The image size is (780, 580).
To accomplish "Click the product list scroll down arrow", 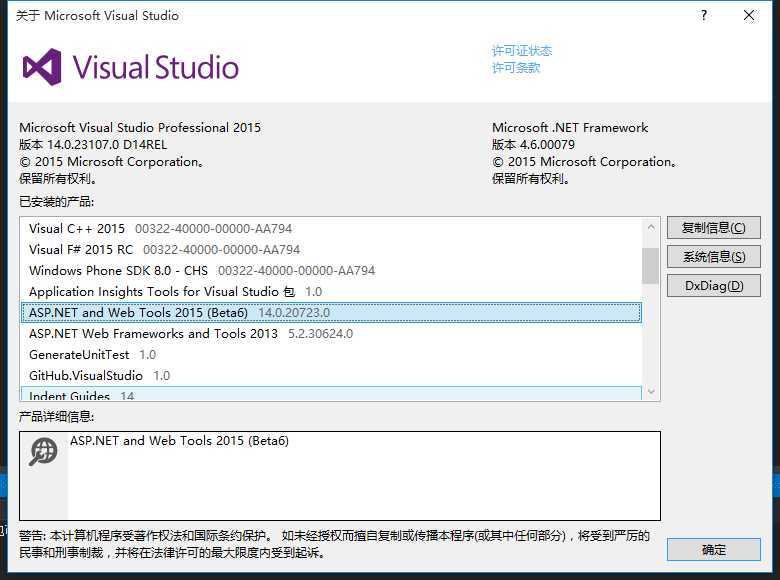I will (x=651, y=392).
